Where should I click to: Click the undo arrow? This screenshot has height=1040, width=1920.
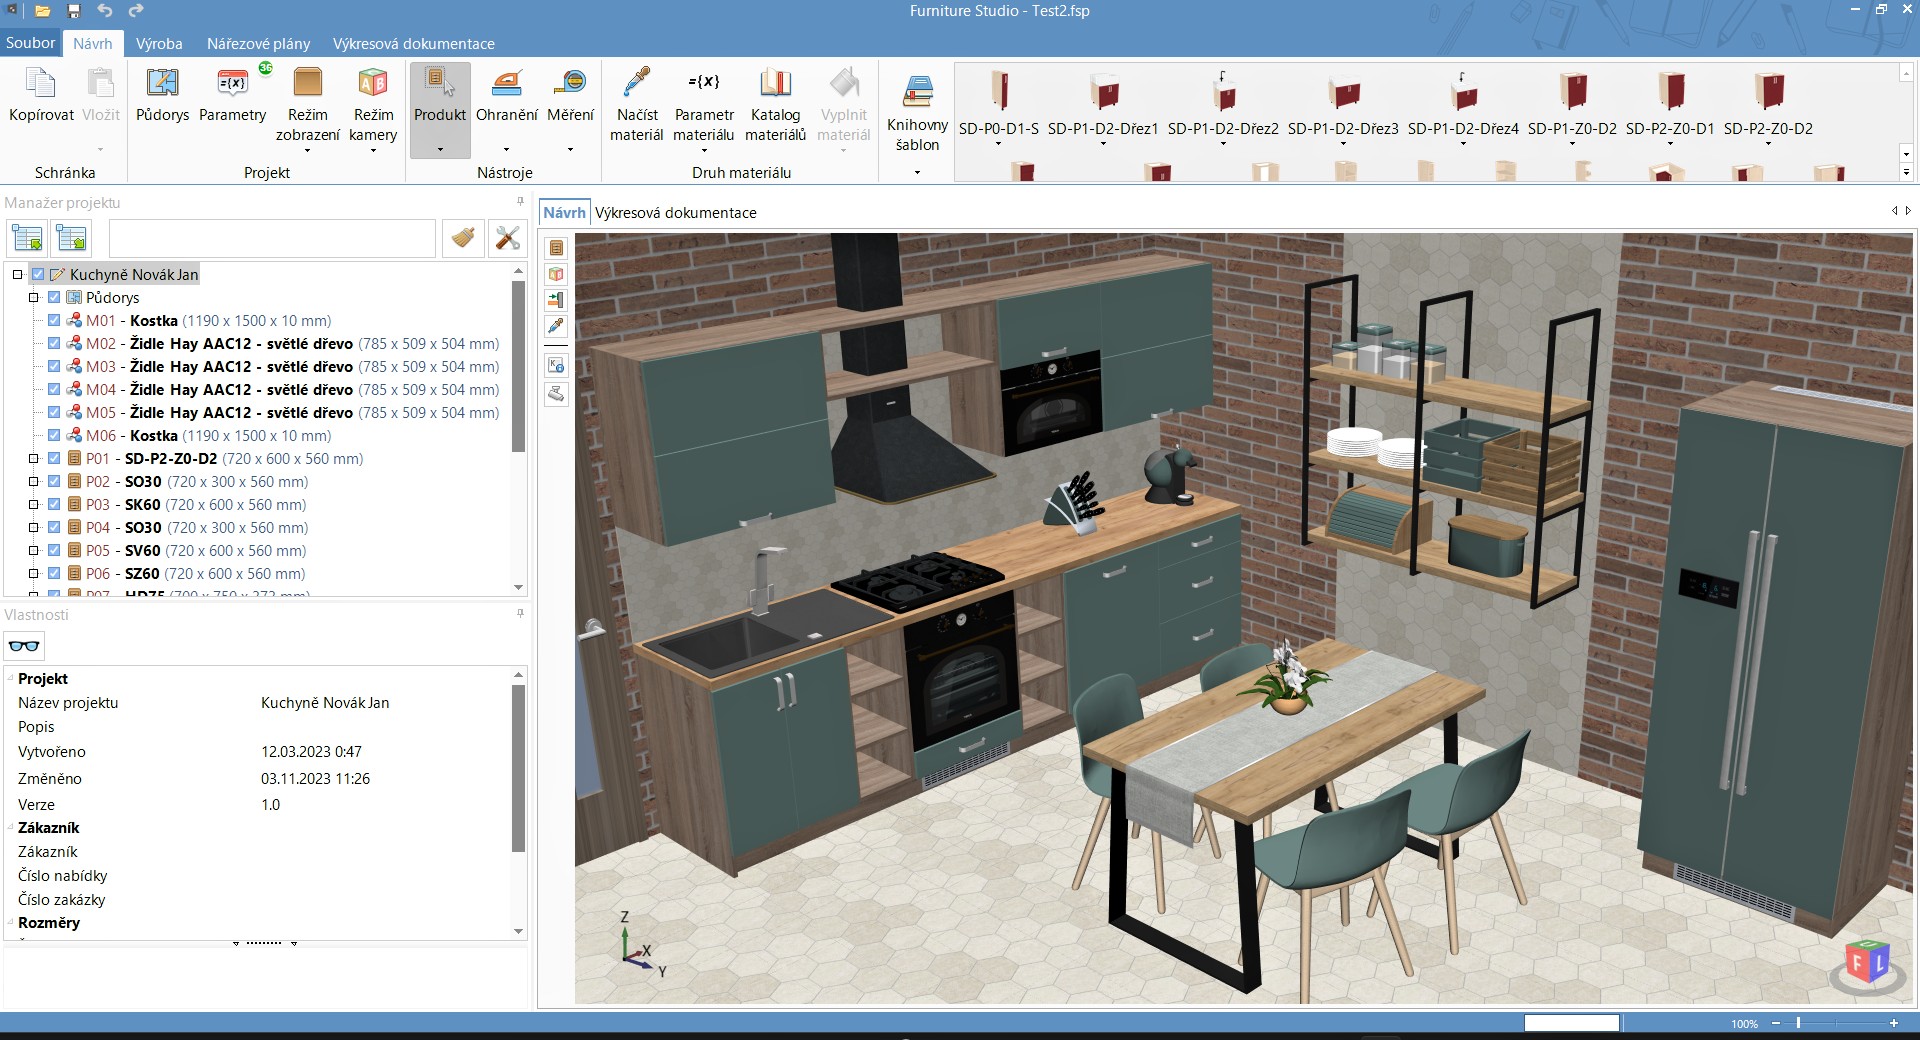coord(105,10)
